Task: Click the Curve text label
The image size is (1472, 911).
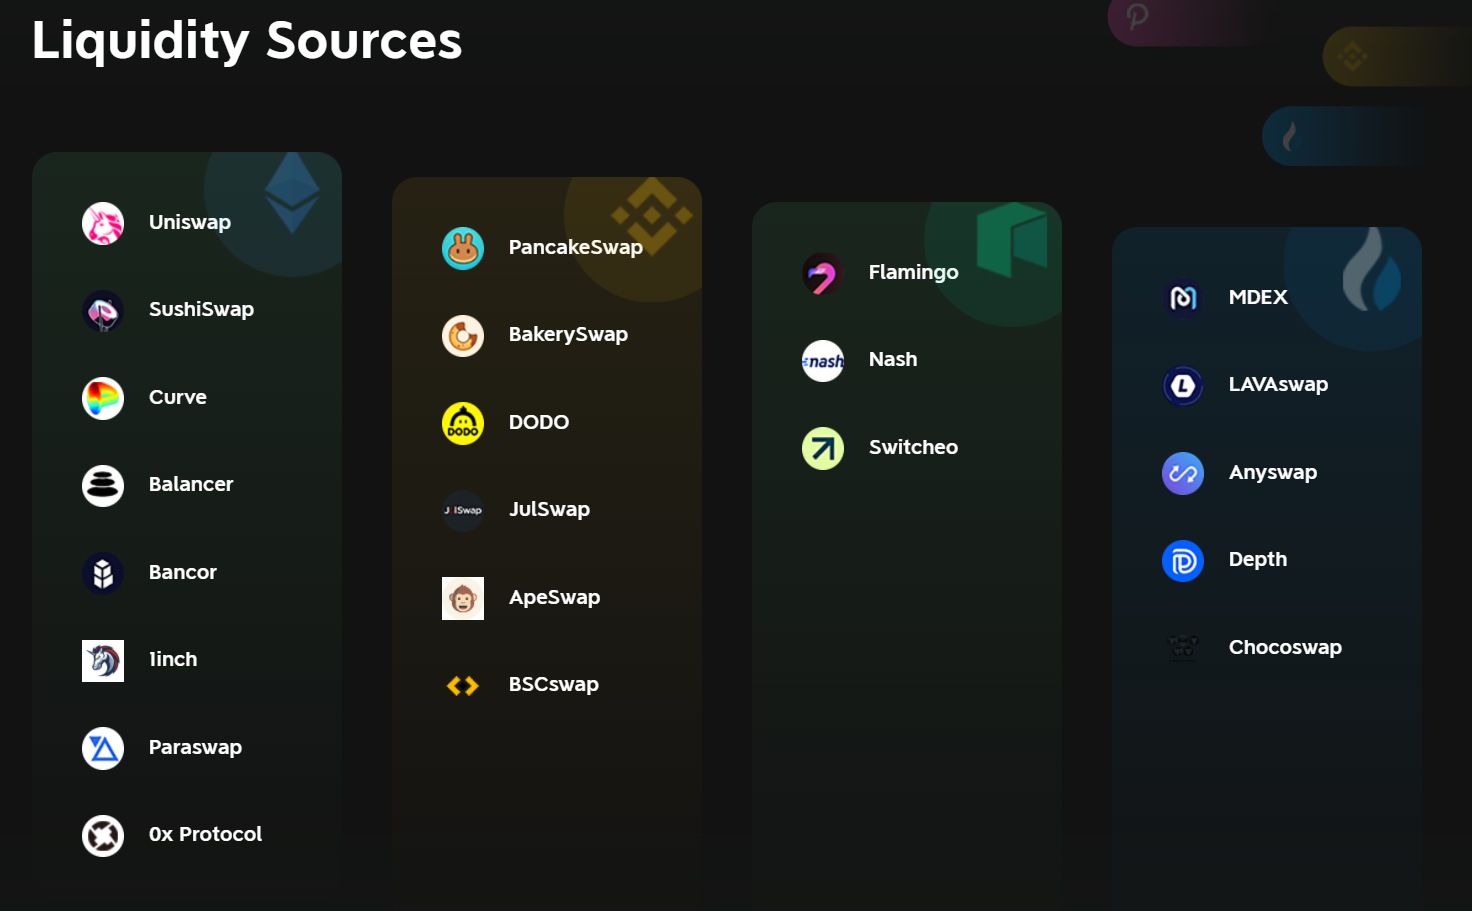Action: 178,397
